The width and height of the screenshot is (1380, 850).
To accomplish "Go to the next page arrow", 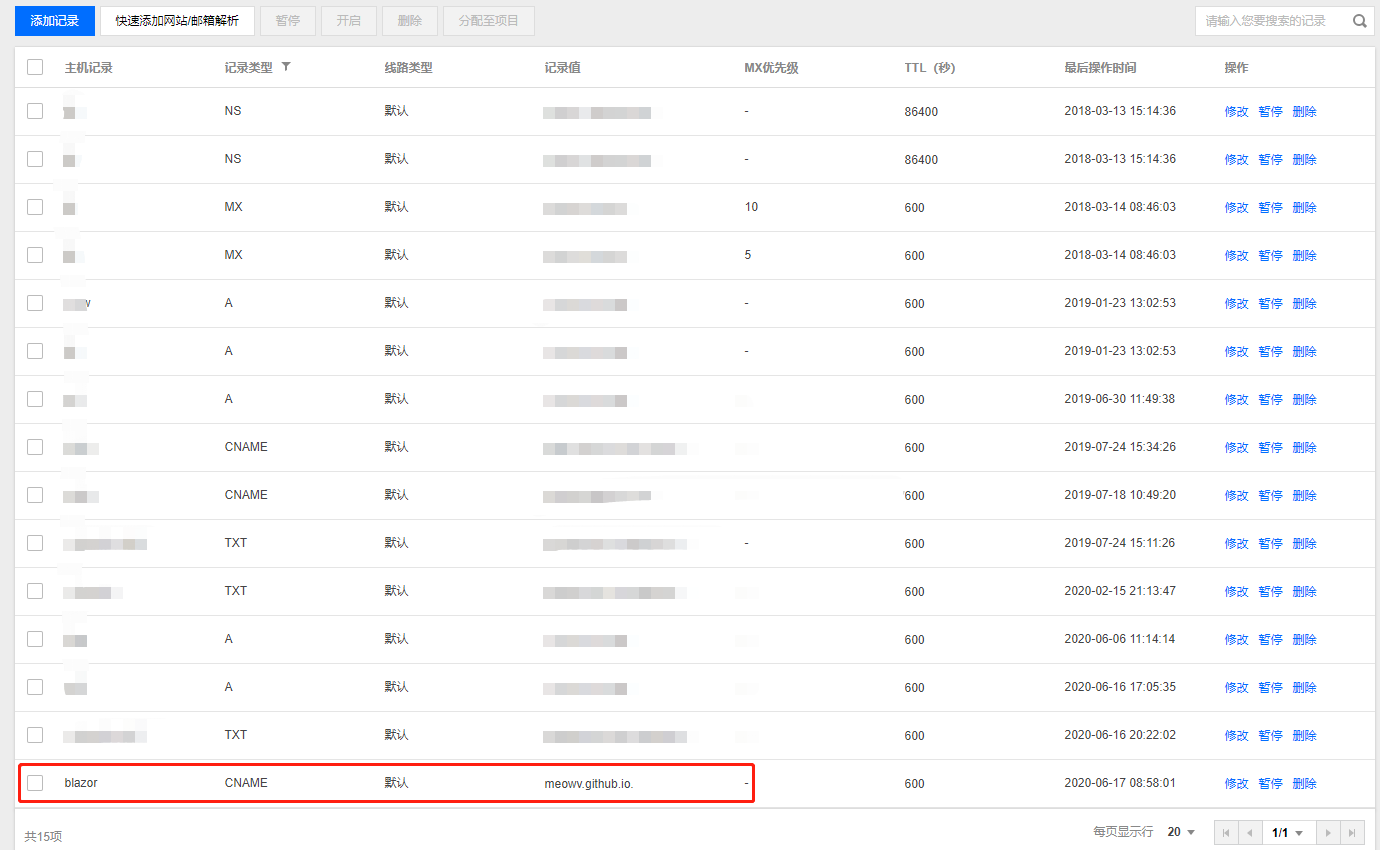I will click(1328, 833).
